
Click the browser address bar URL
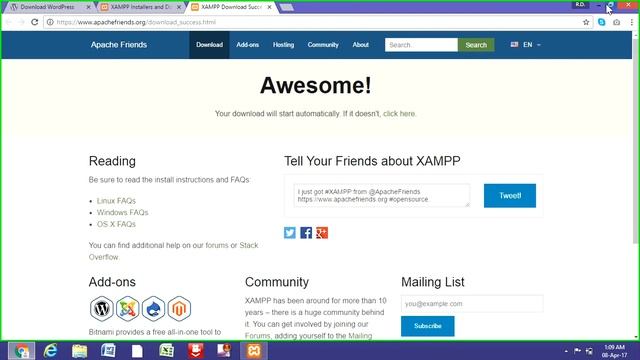(136, 22)
